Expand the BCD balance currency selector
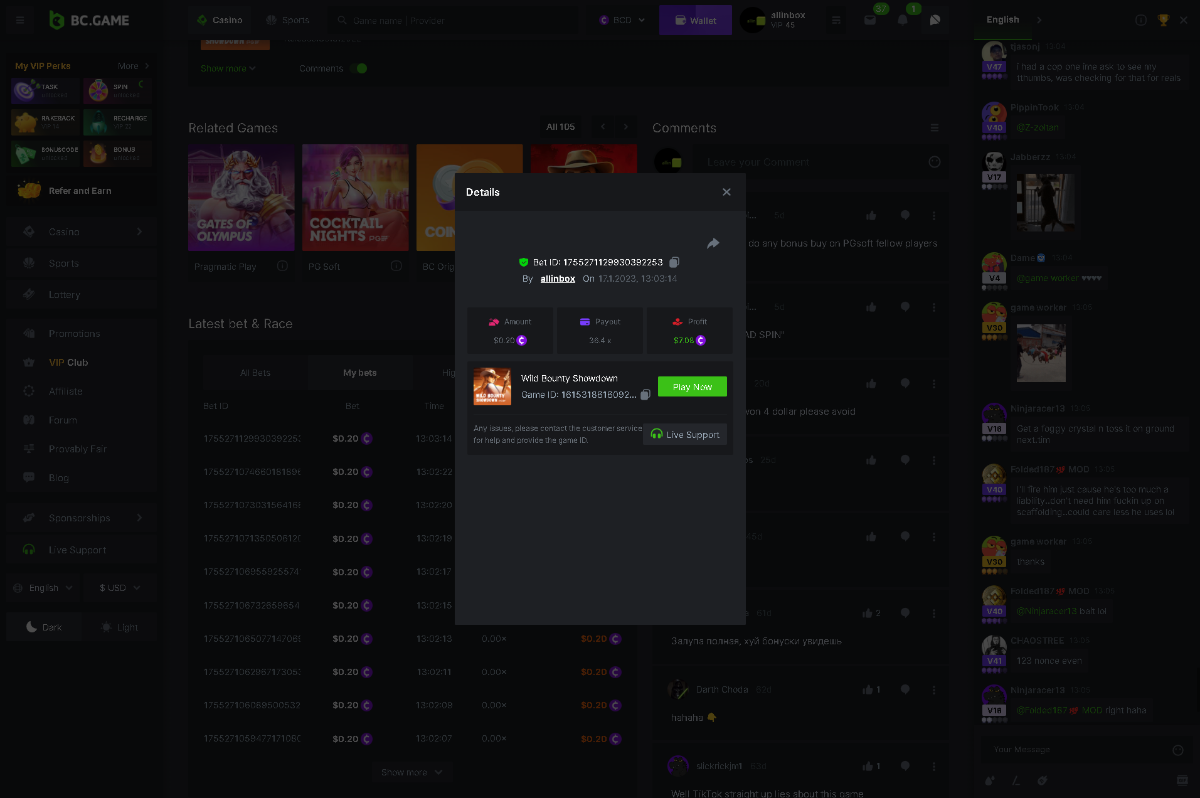 pos(622,20)
